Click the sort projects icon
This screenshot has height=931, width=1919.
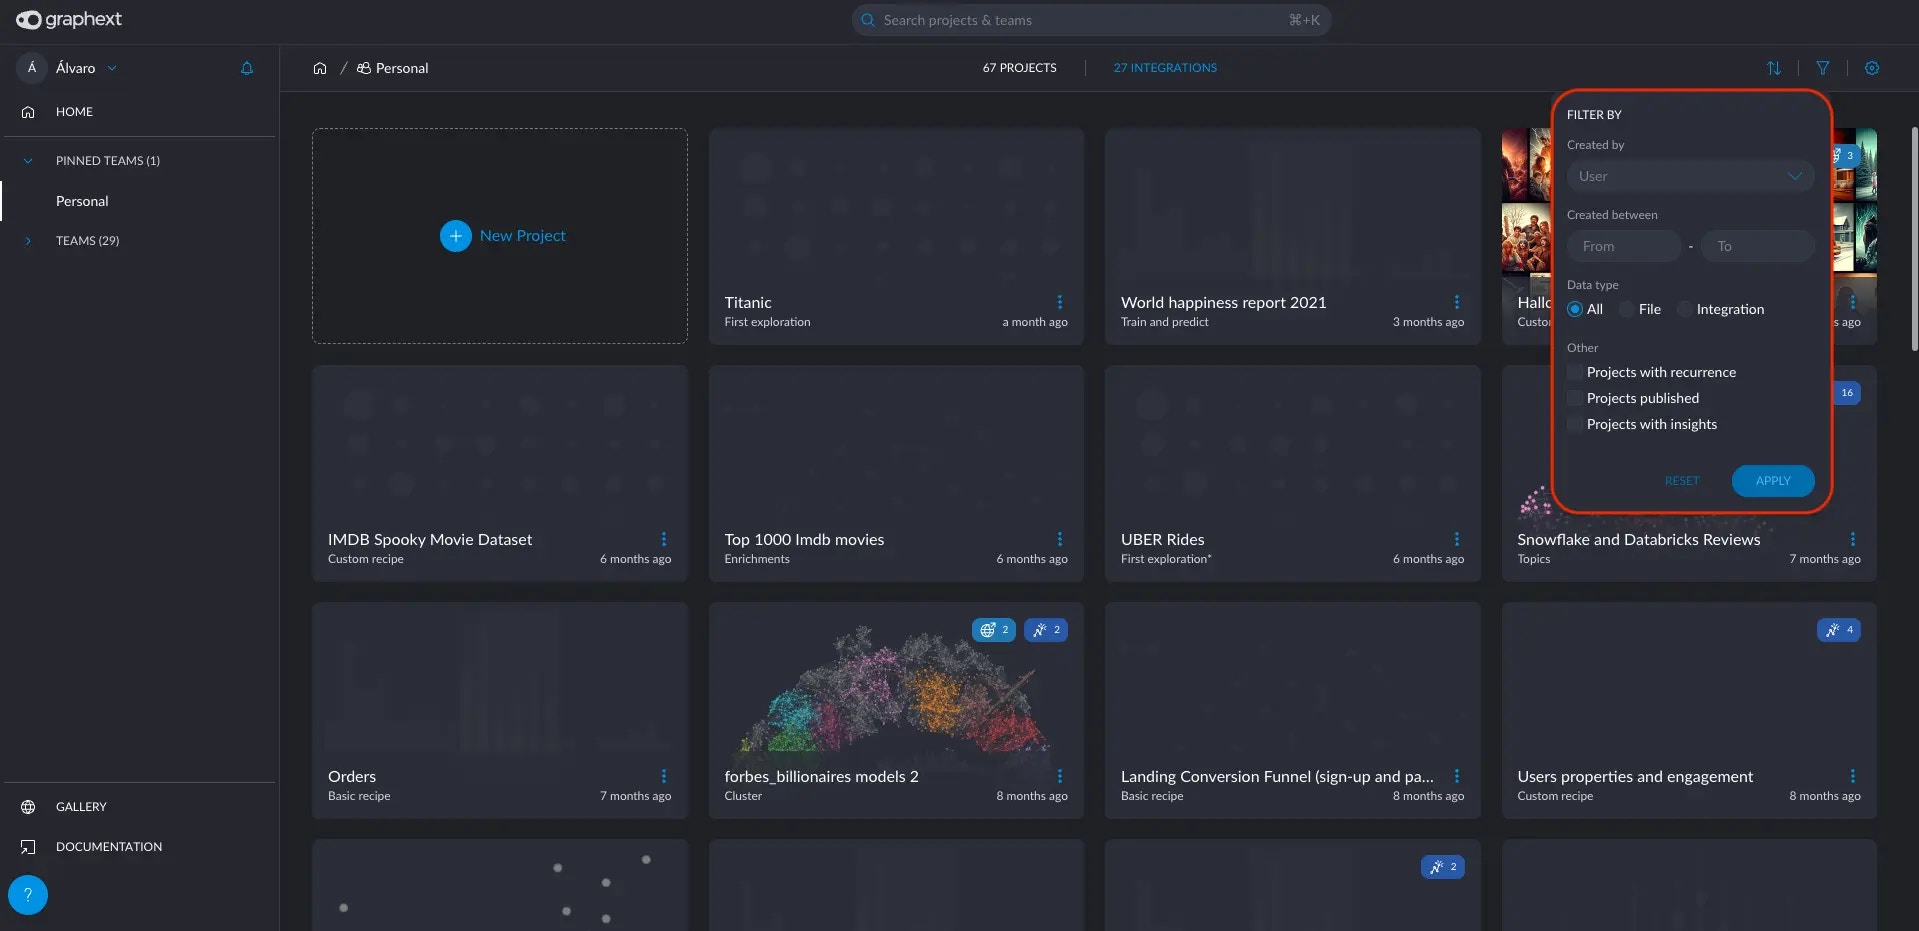tap(1773, 68)
